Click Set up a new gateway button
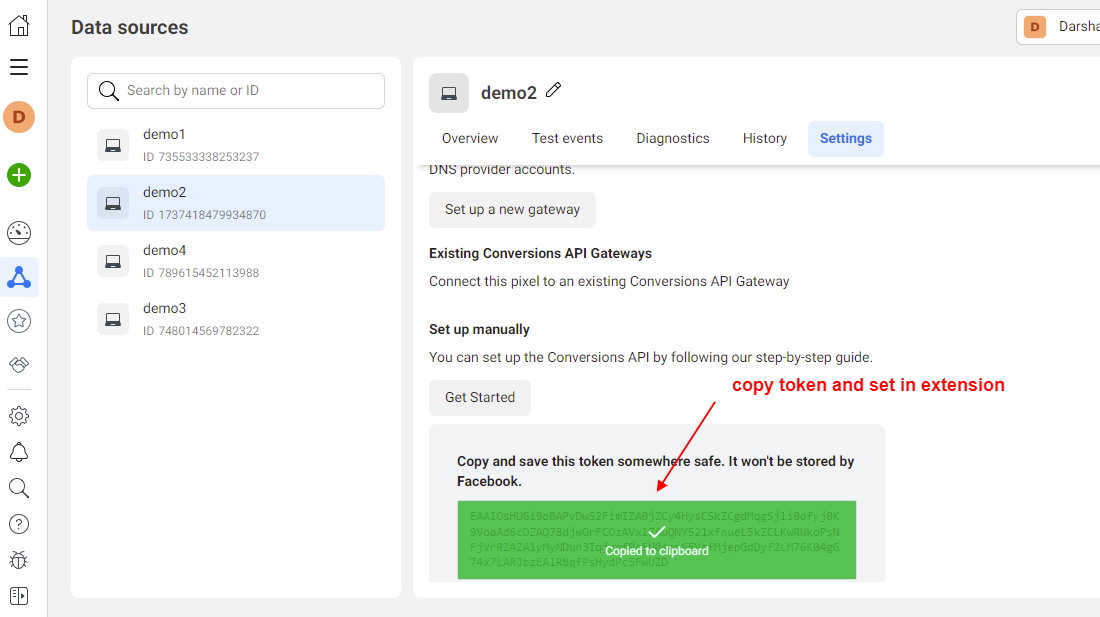 [x=512, y=210]
